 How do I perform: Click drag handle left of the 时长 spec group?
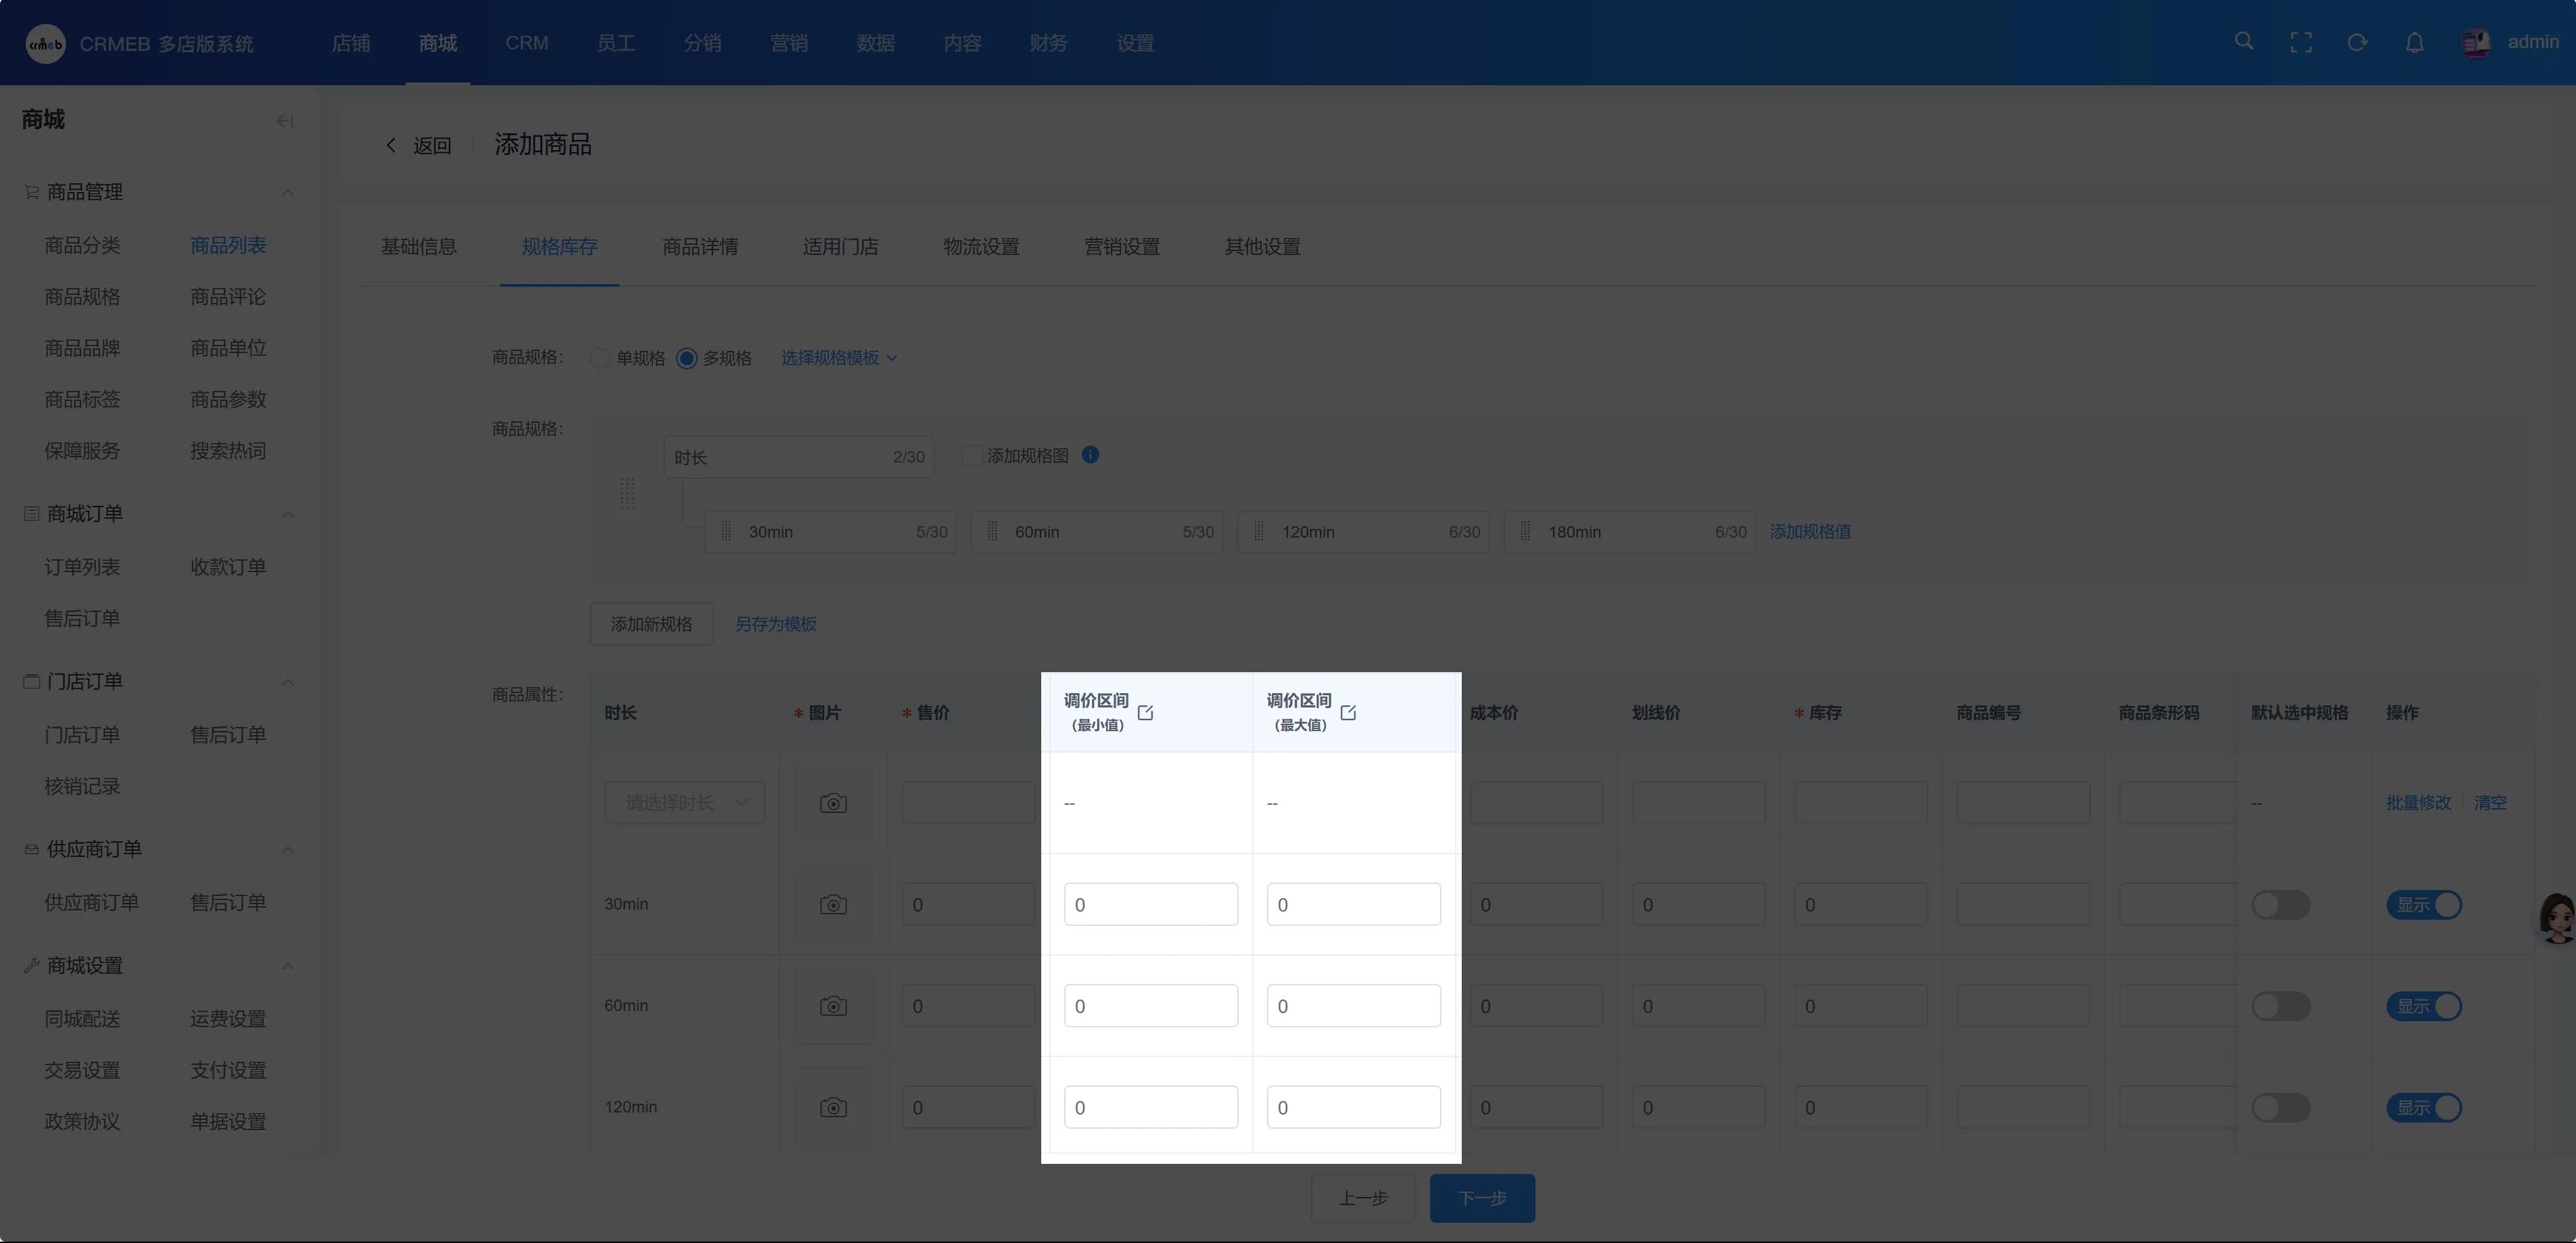(x=627, y=493)
